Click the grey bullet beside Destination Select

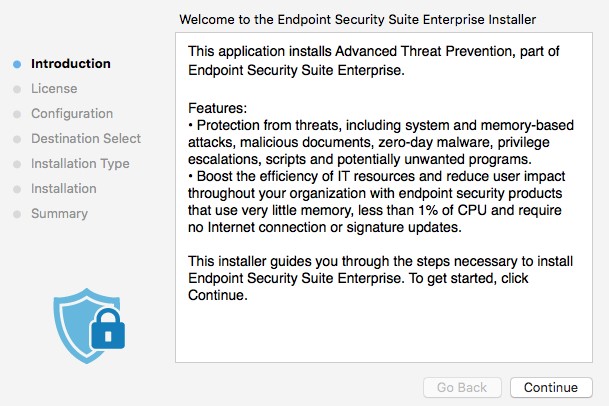[17, 139]
